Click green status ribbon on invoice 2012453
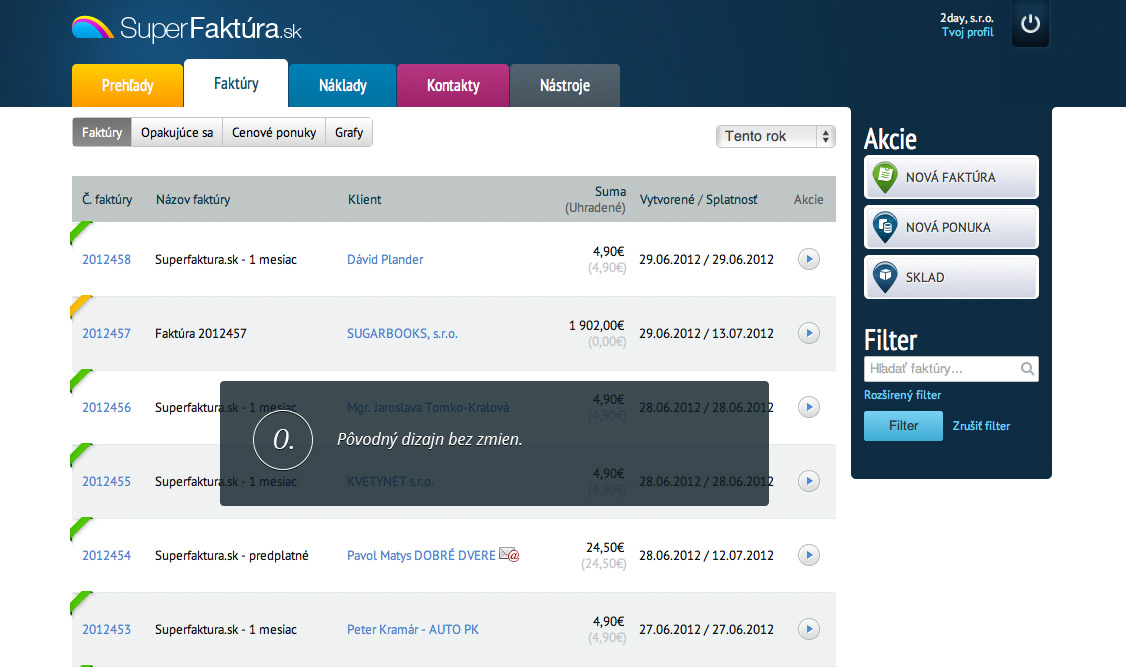 pyautogui.click(x=80, y=602)
